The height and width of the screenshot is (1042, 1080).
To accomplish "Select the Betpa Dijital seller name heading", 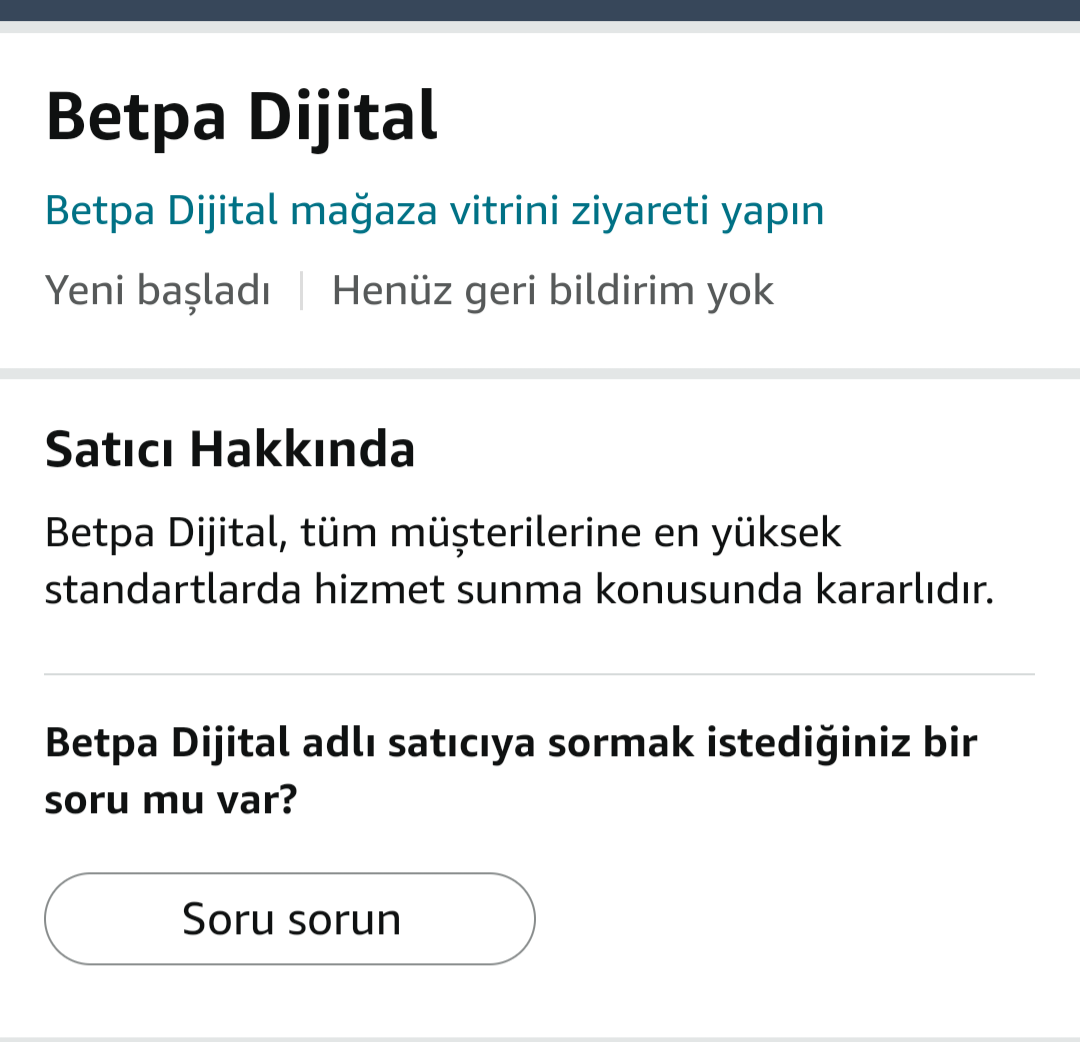I will (241, 117).
